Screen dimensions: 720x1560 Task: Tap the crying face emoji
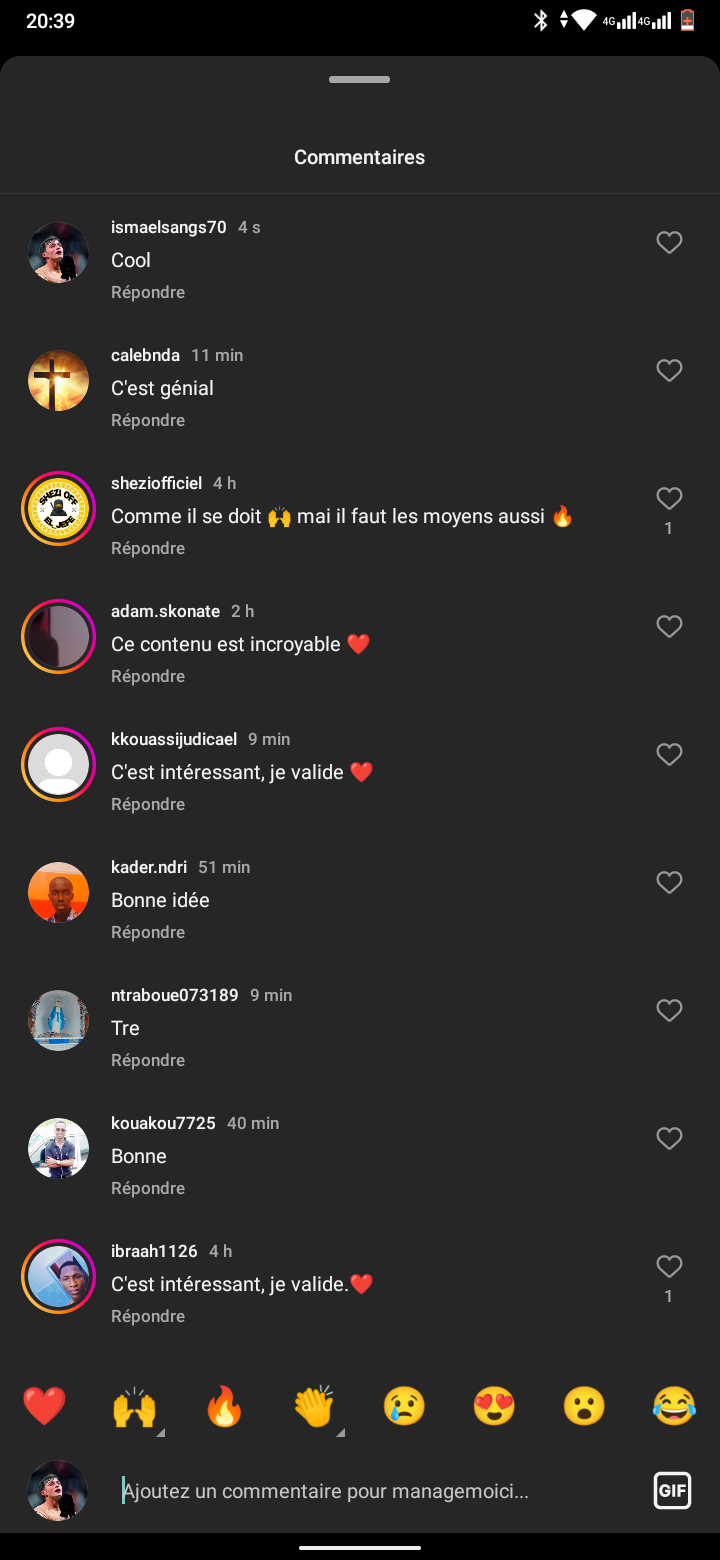tap(404, 1406)
